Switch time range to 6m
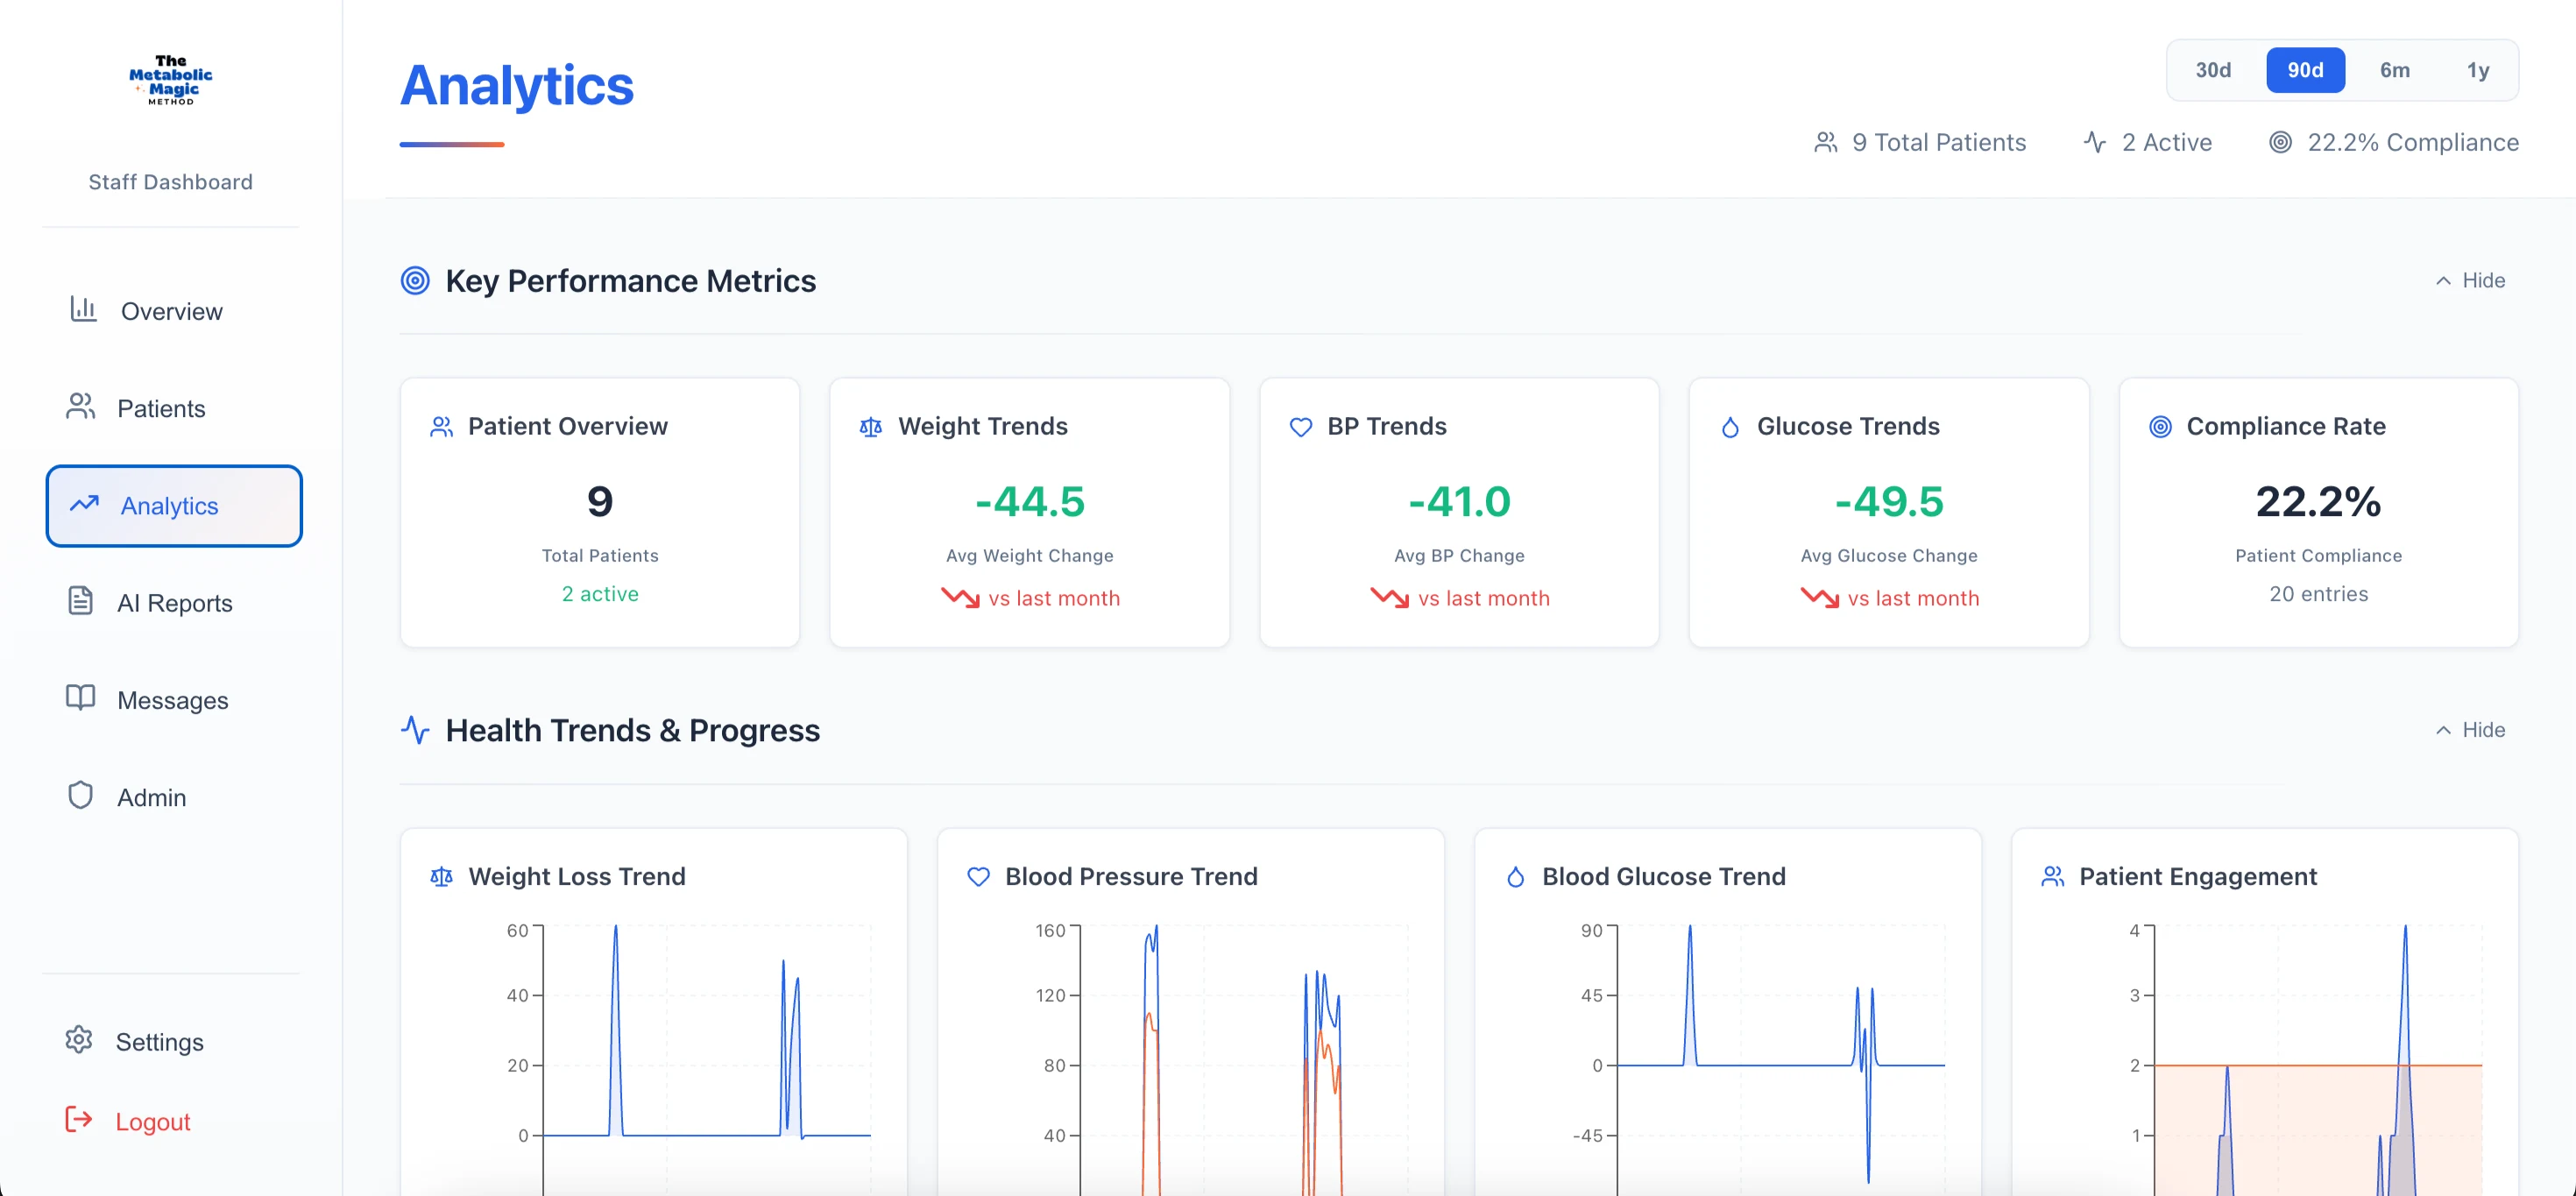The width and height of the screenshot is (2576, 1196). point(2394,70)
